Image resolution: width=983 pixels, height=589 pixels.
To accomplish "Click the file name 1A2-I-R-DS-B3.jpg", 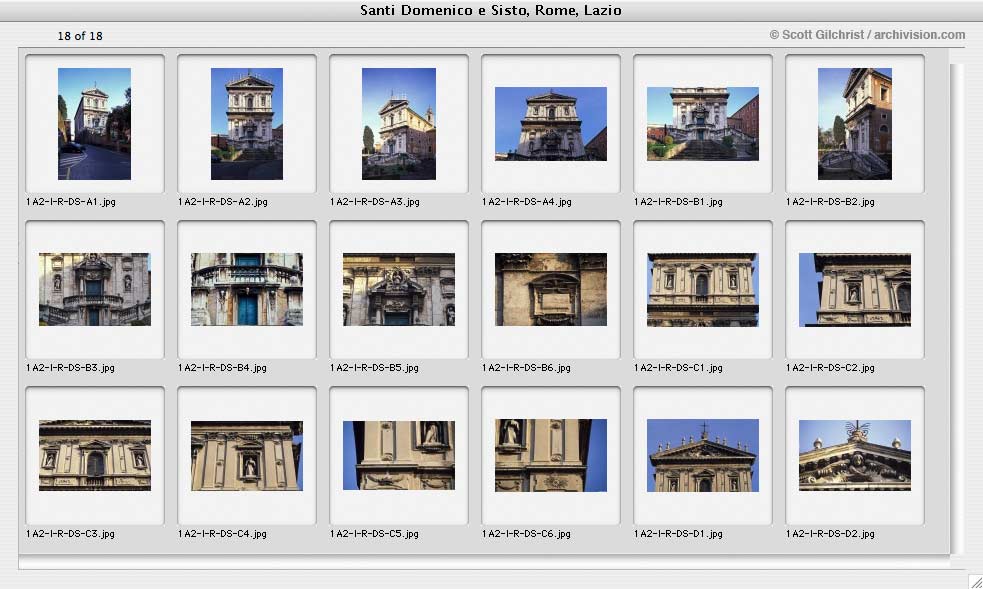I will [70, 368].
